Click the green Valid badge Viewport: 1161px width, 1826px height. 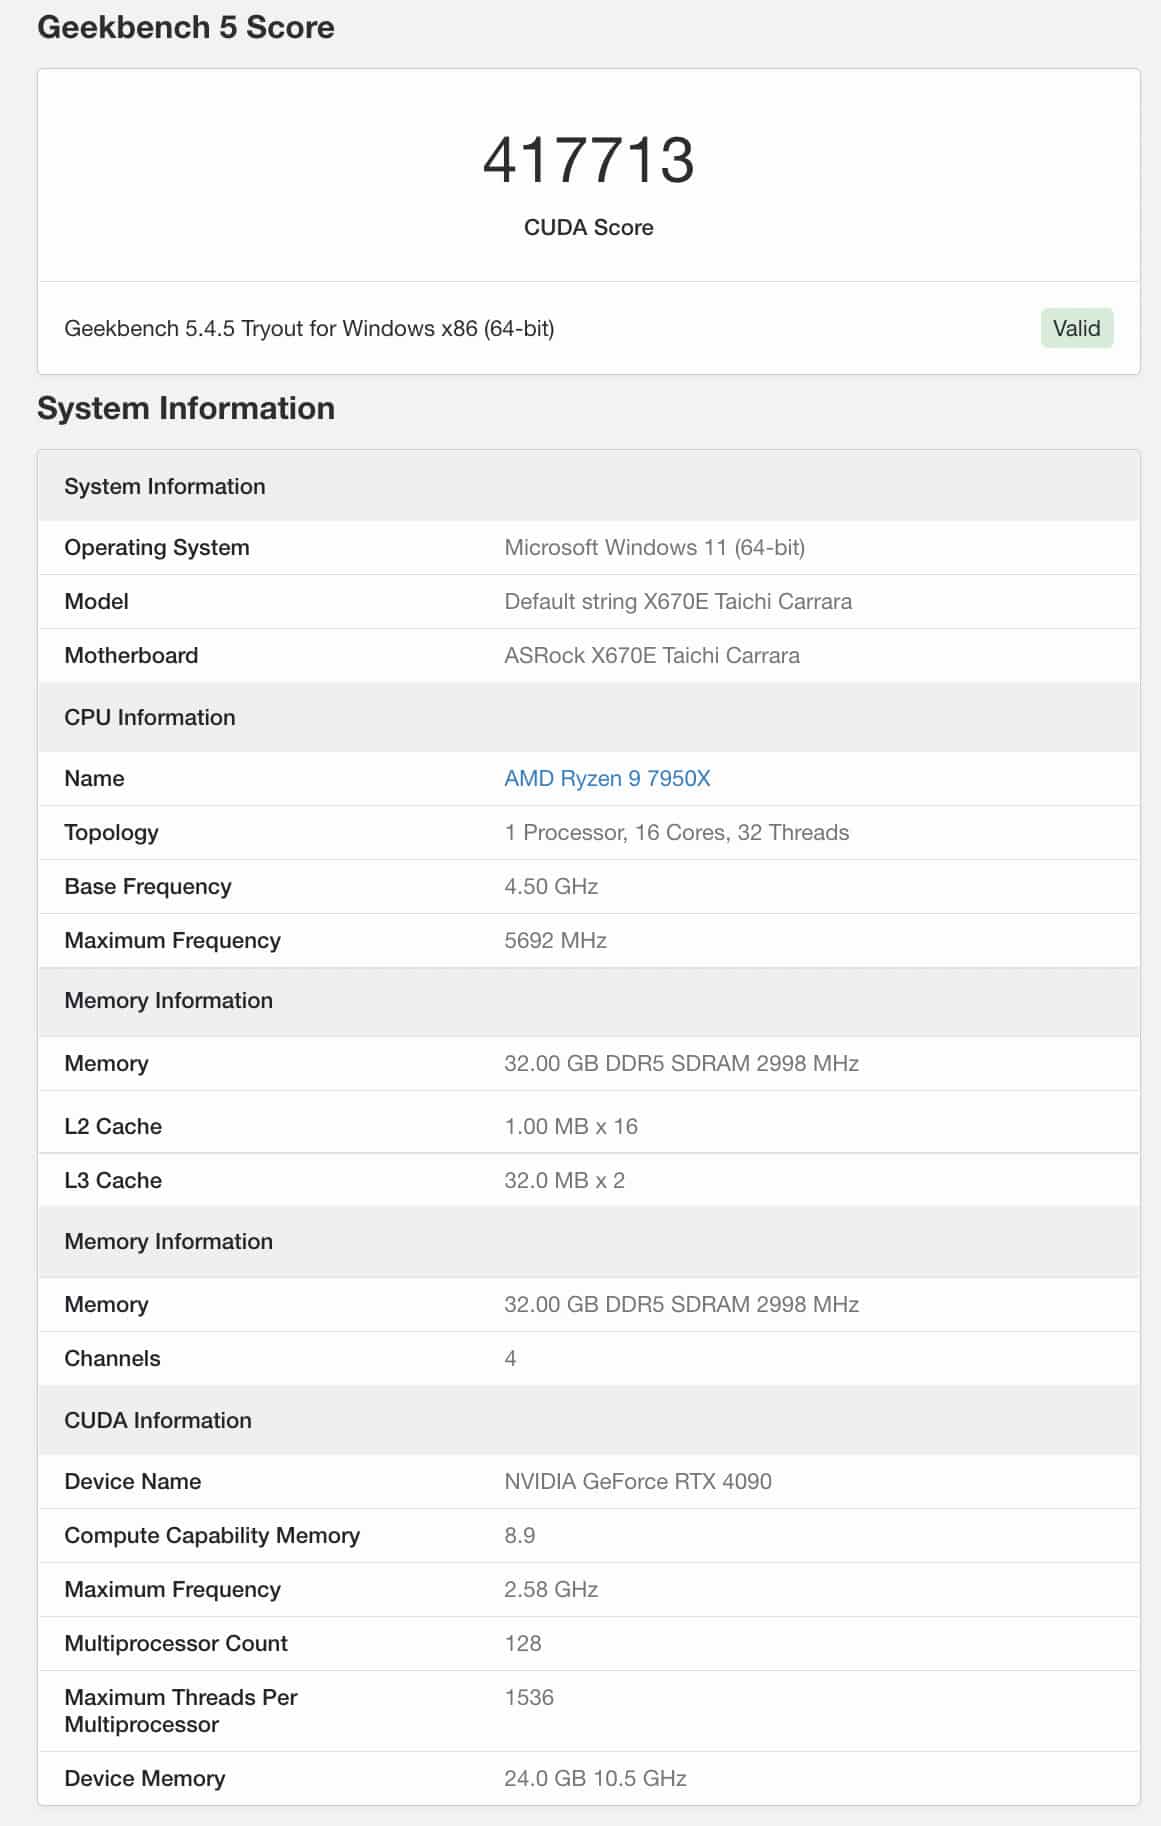pyautogui.click(x=1076, y=328)
